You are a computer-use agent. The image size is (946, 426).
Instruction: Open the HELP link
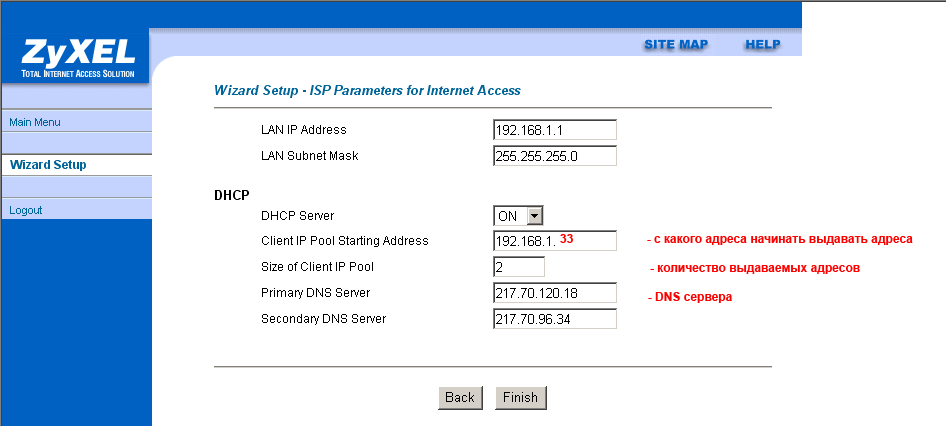click(763, 45)
